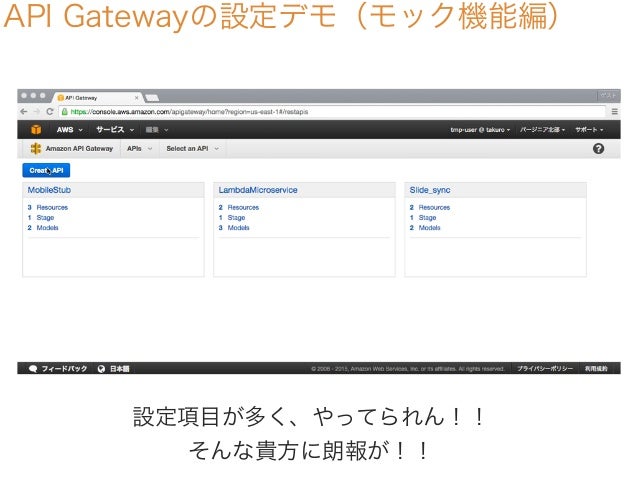Click the help question mark icon
This screenshot has width=638, height=479.
tap(598, 149)
